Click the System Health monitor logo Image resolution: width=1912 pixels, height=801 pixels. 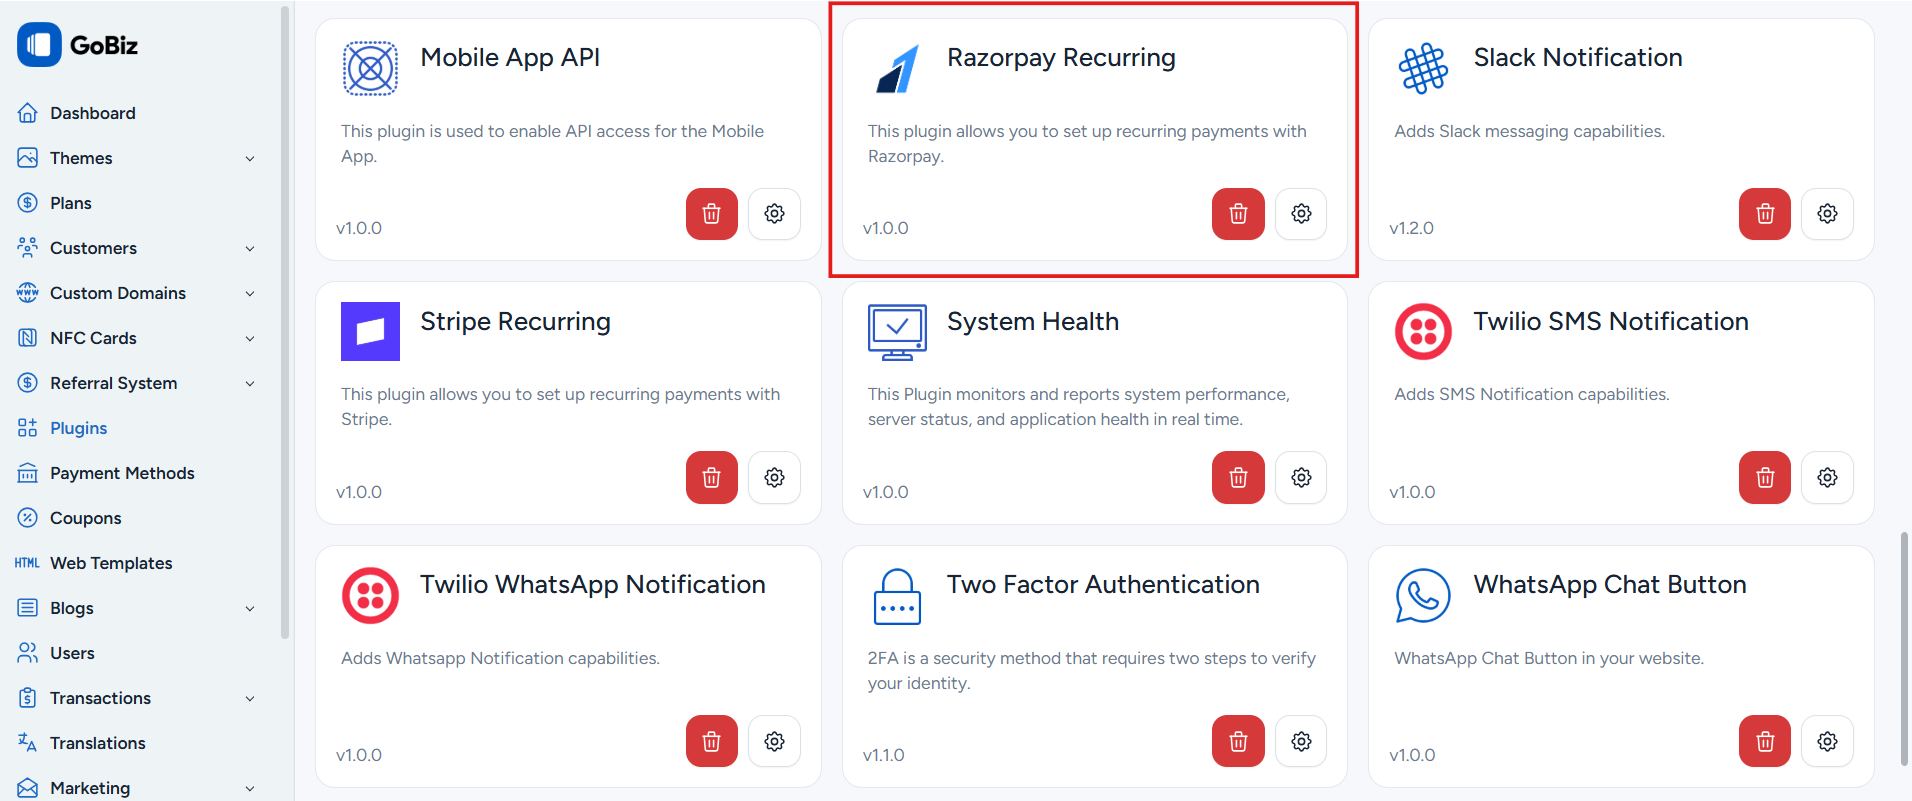click(x=897, y=331)
